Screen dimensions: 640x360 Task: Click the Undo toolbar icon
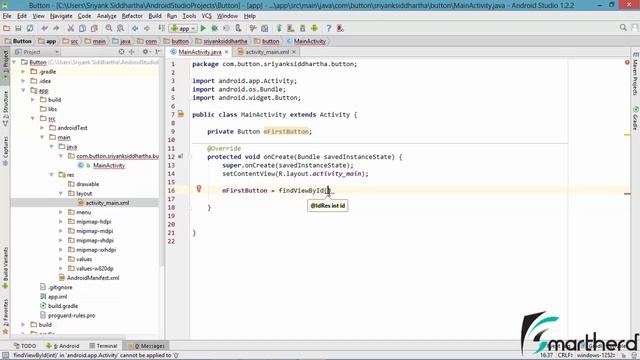(44, 28)
